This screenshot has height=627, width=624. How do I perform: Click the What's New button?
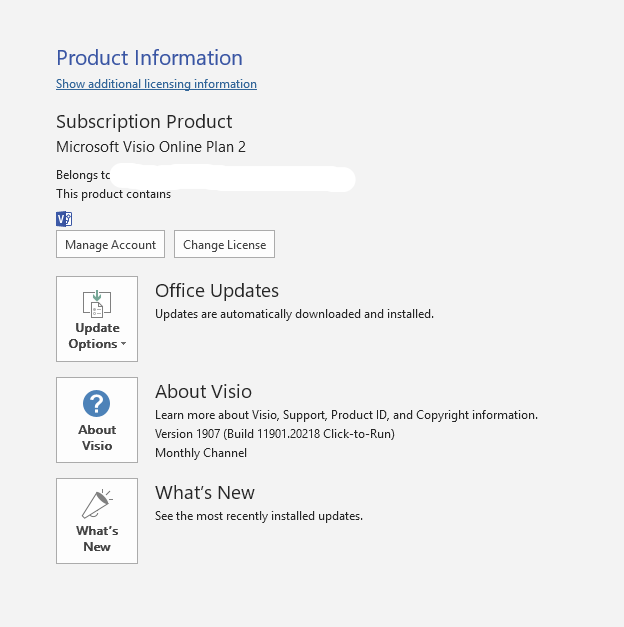(97, 521)
